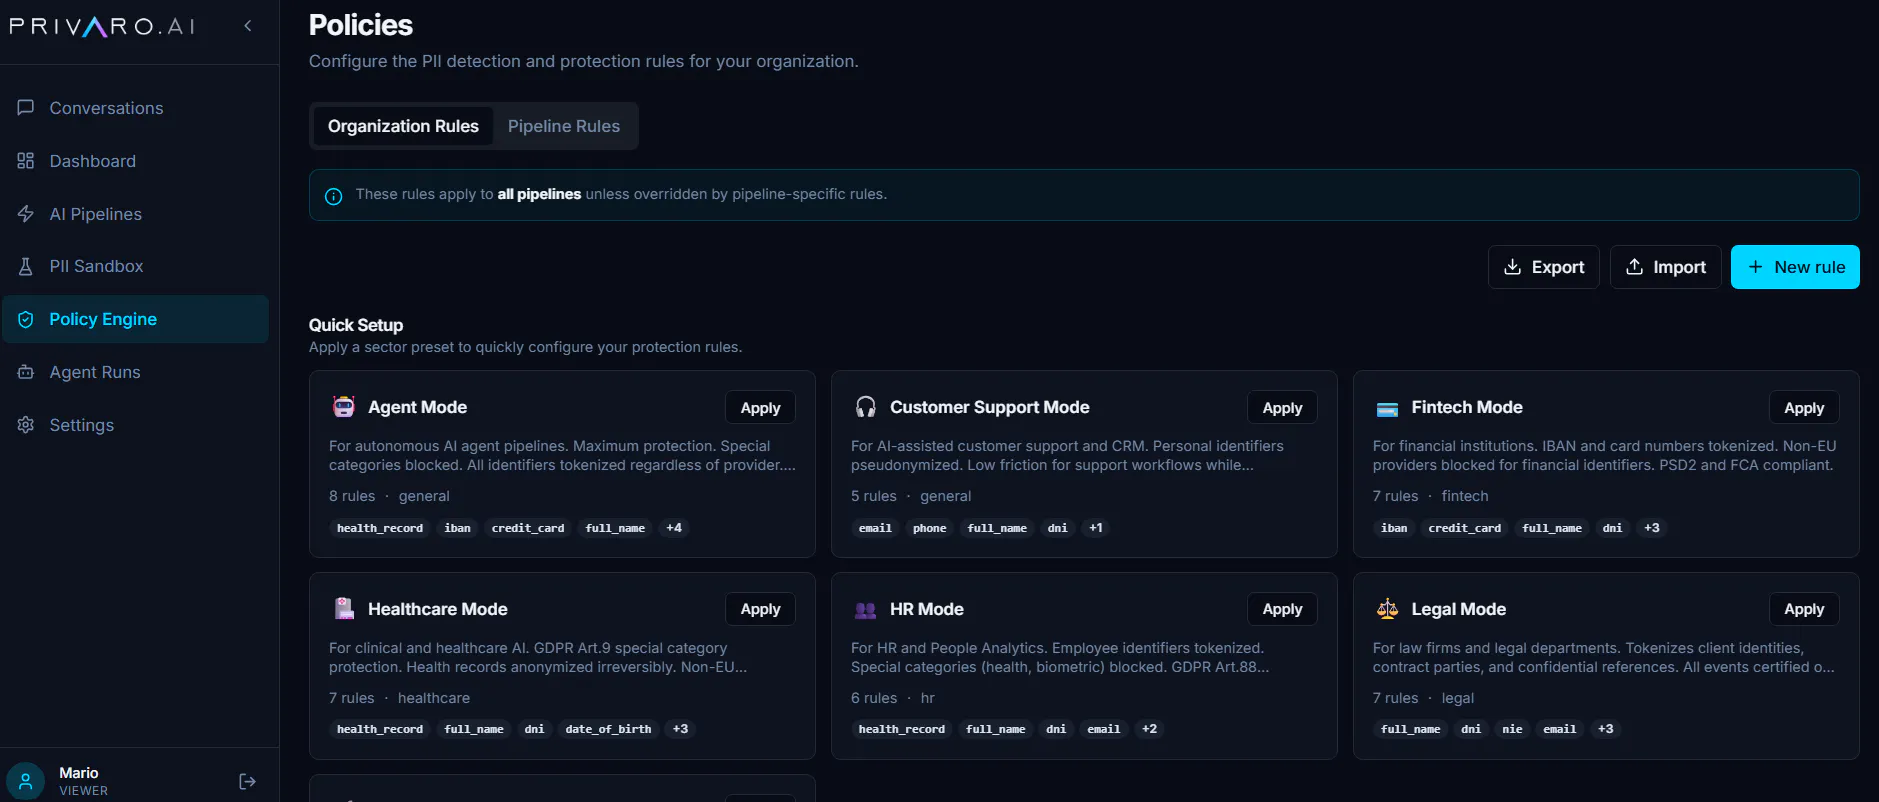Click the Legal Mode card title
The width and height of the screenshot is (1879, 802).
1458,609
